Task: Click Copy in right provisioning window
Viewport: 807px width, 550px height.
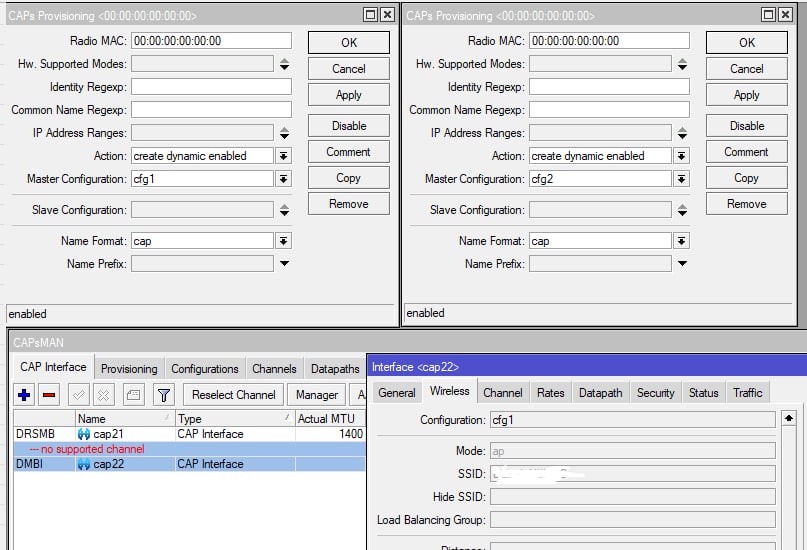Action: pyautogui.click(x=747, y=178)
